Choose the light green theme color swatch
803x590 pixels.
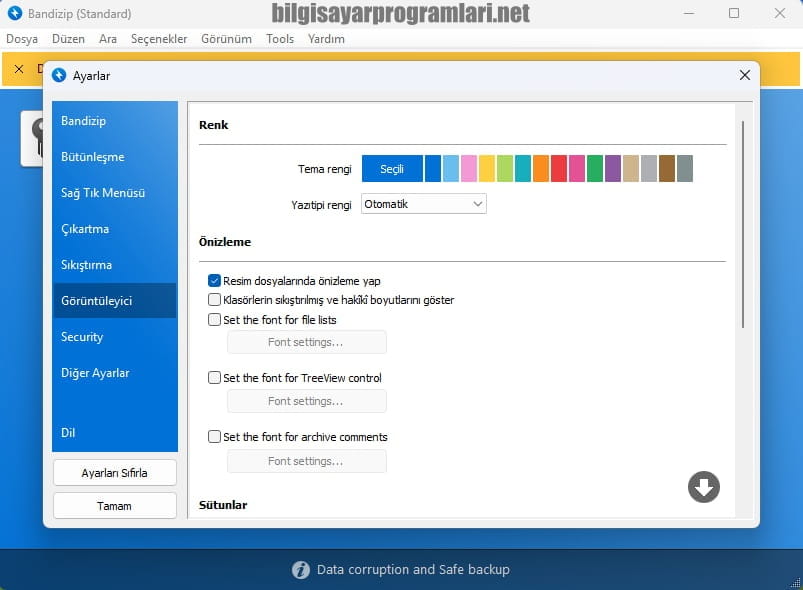click(504, 168)
